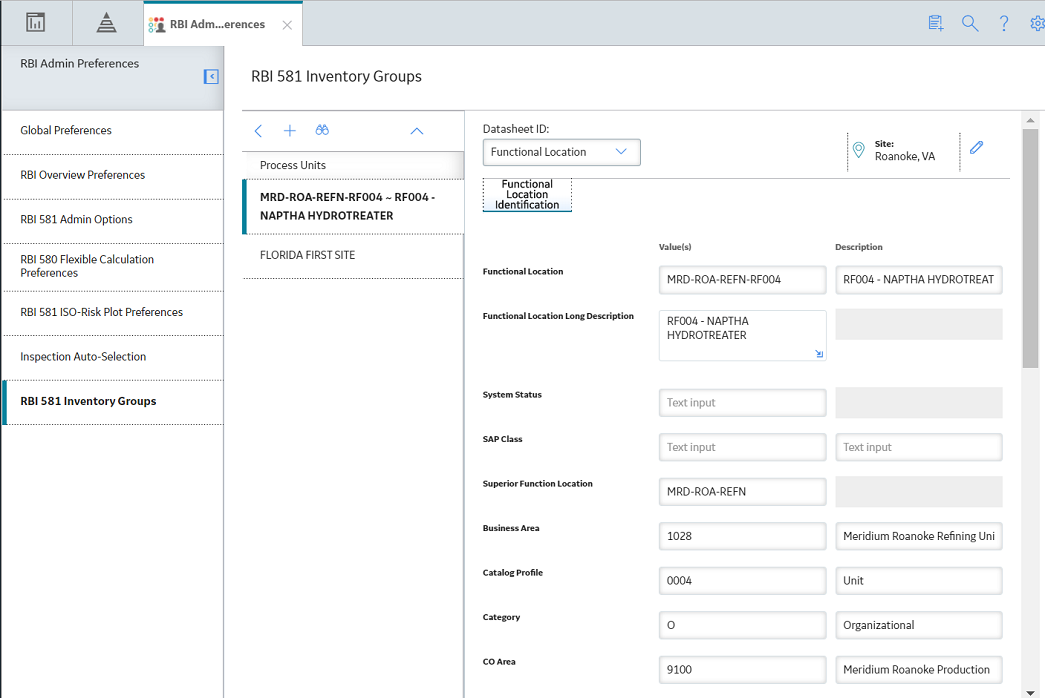This screenshot has width=1045, height=698.
Task: Select MRD-ROA-REFN-RF004 Naptha Hydrotreater unit
Action: [353, 207]
